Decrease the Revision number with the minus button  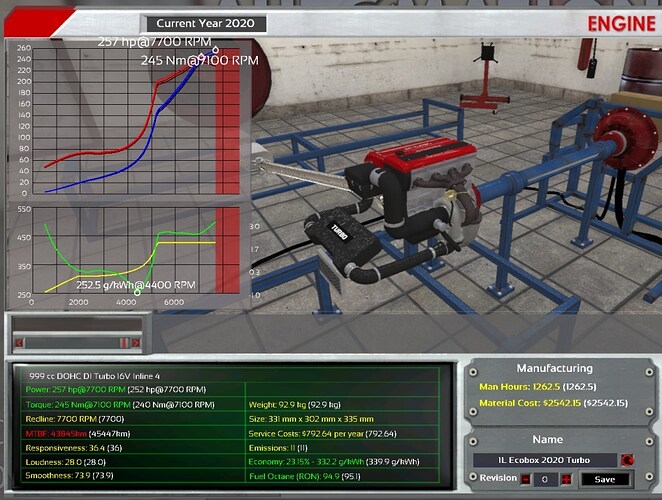(x=526, y=479)
